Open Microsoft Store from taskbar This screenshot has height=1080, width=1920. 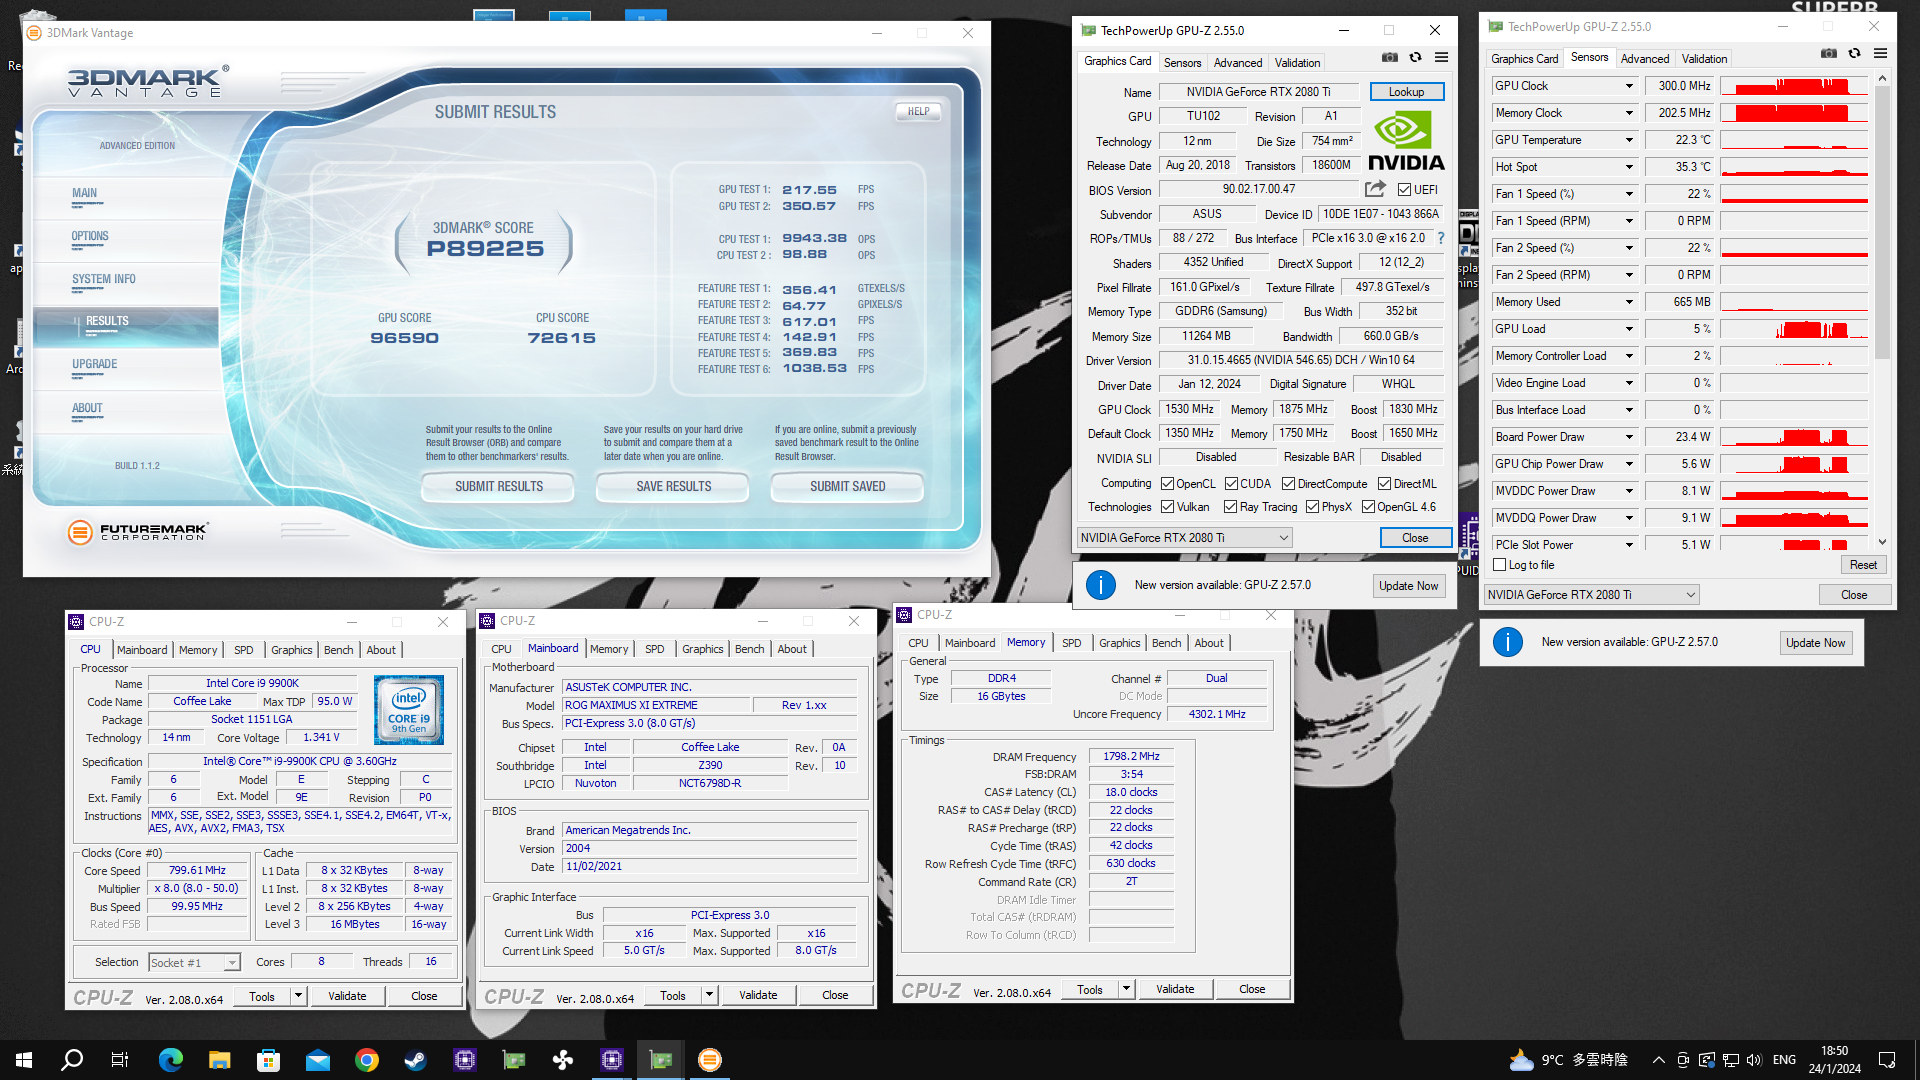point(268,1060)
